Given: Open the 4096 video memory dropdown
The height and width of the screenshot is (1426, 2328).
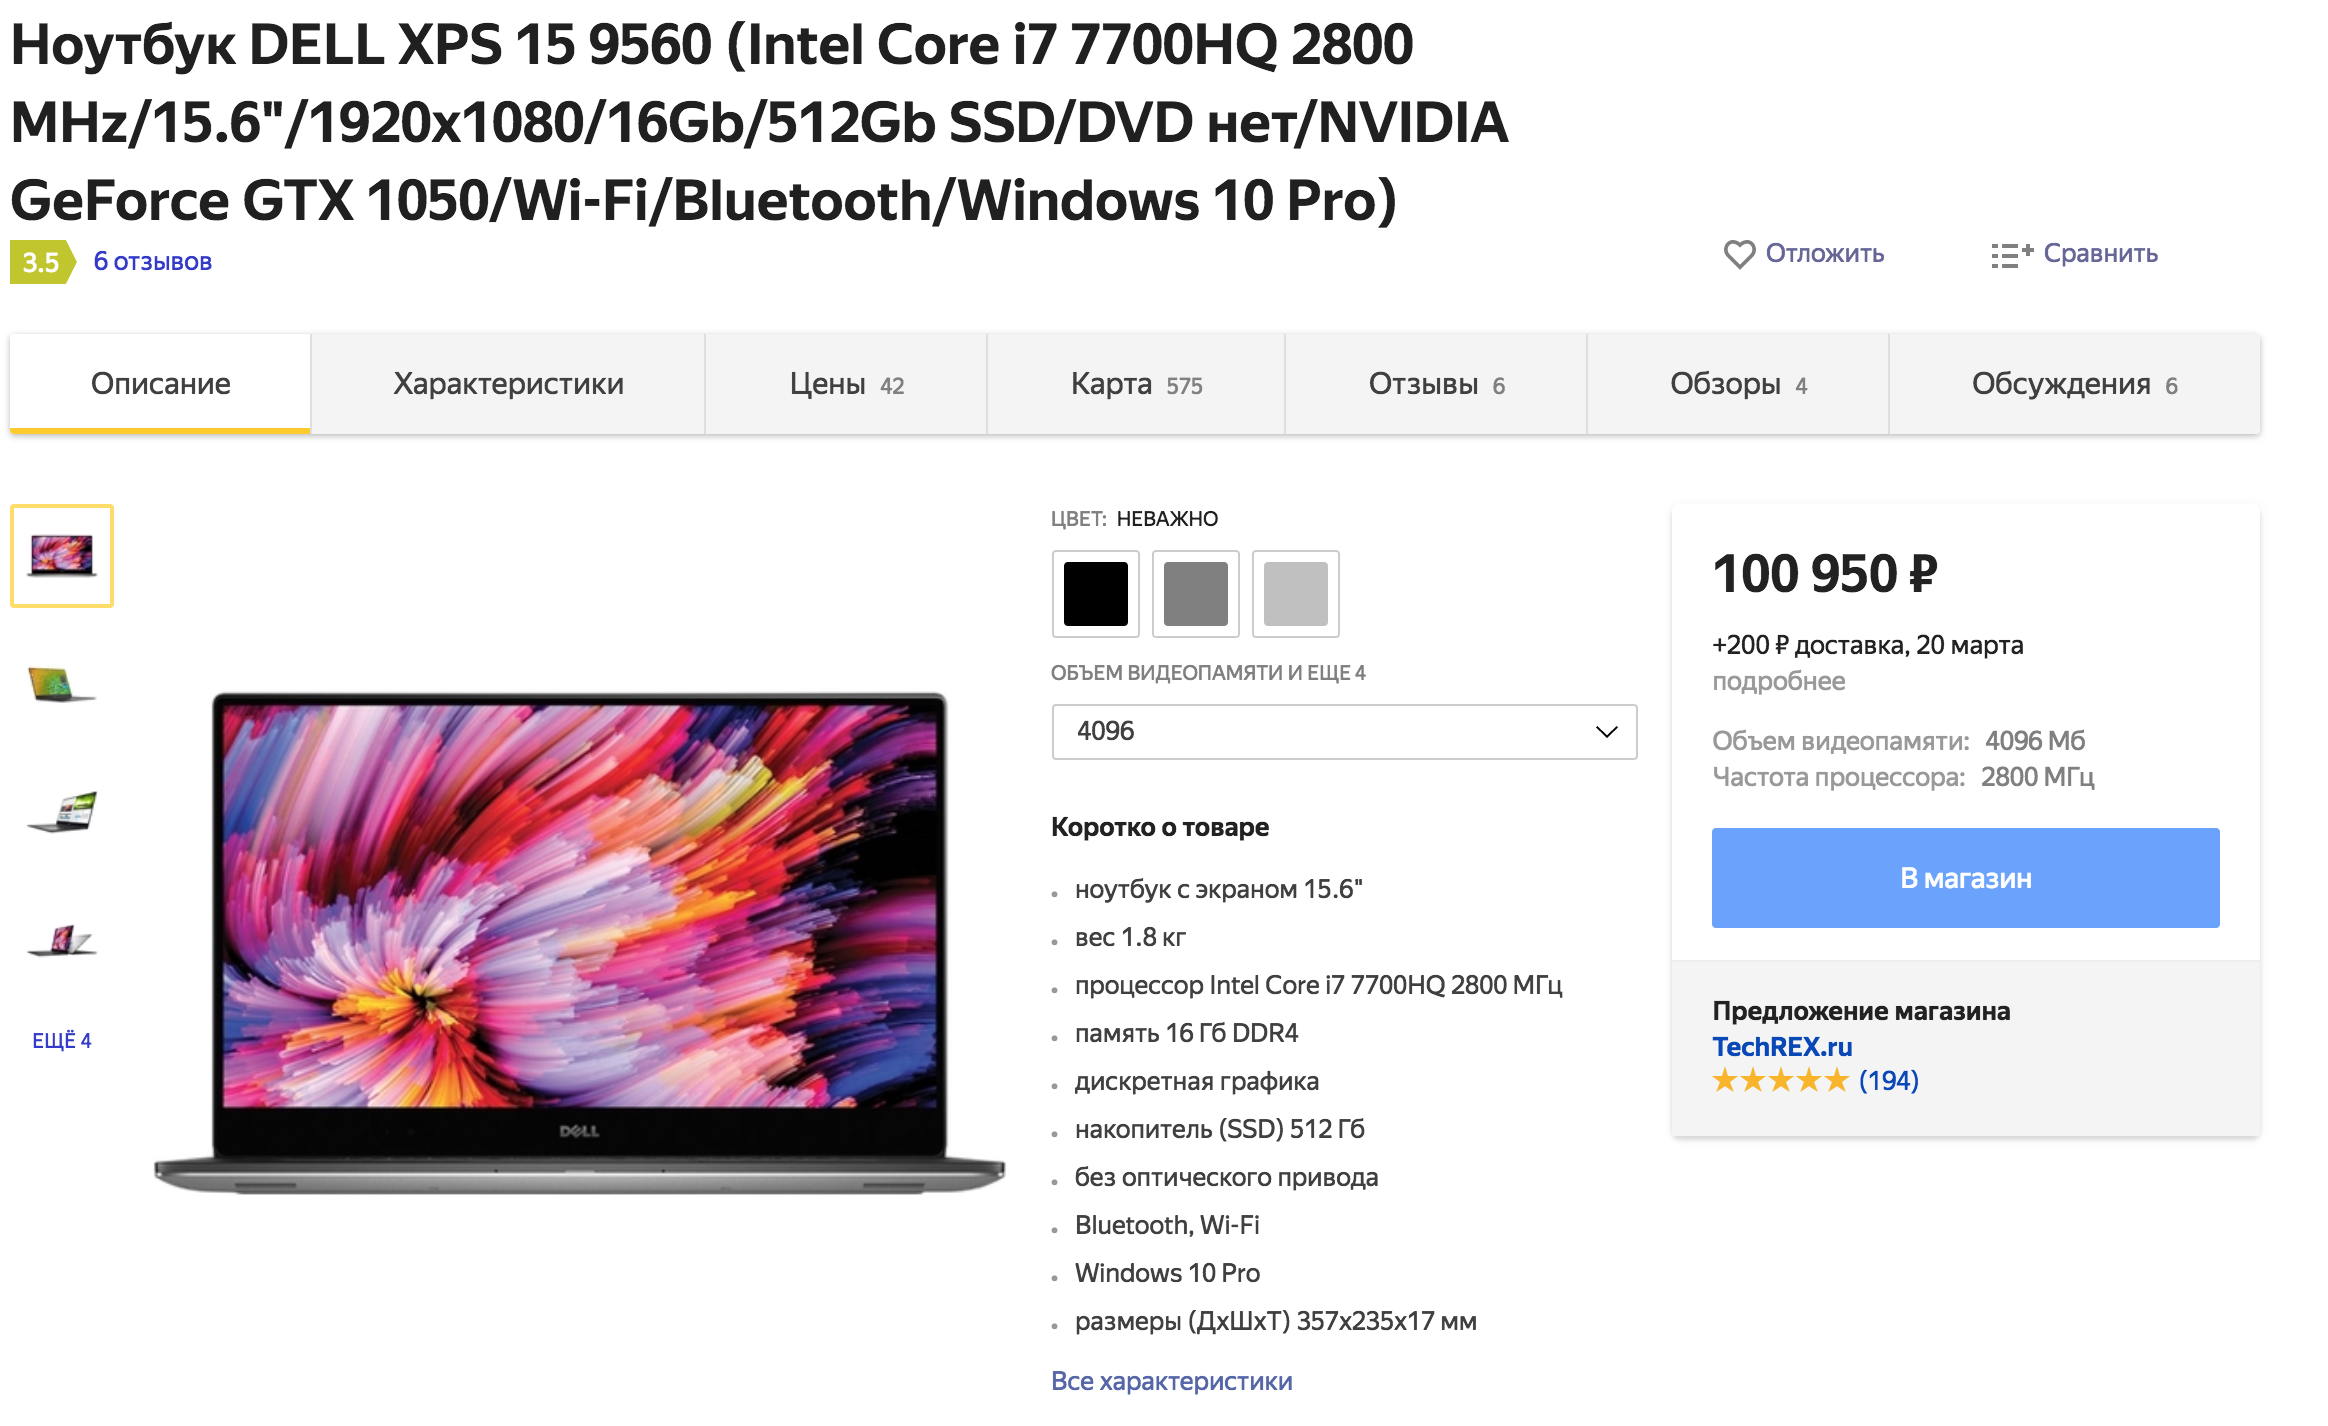Looking at the screenshot, I should (x=1344, y=732).
